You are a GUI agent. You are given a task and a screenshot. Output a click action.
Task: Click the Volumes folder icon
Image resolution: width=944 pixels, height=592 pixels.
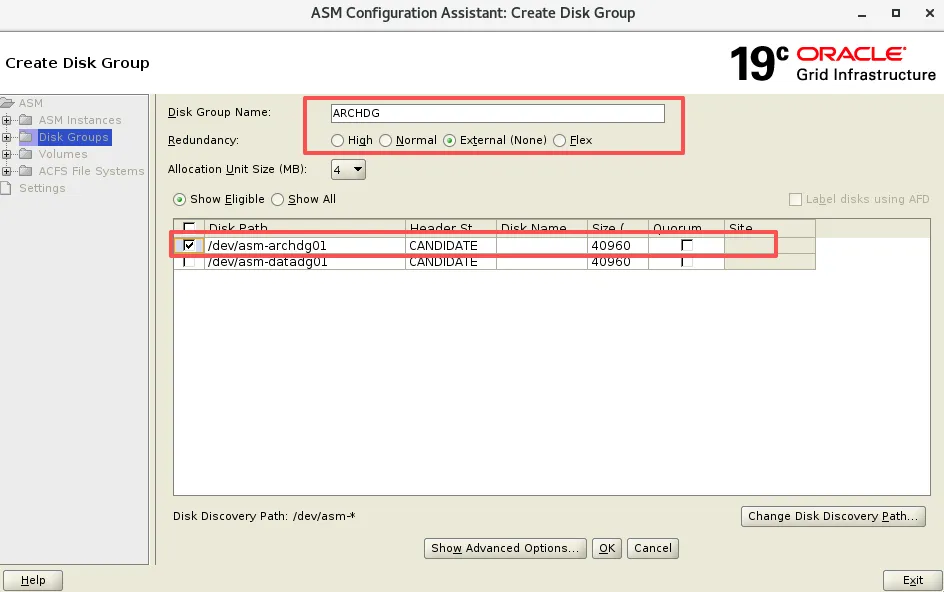[26, 154]
